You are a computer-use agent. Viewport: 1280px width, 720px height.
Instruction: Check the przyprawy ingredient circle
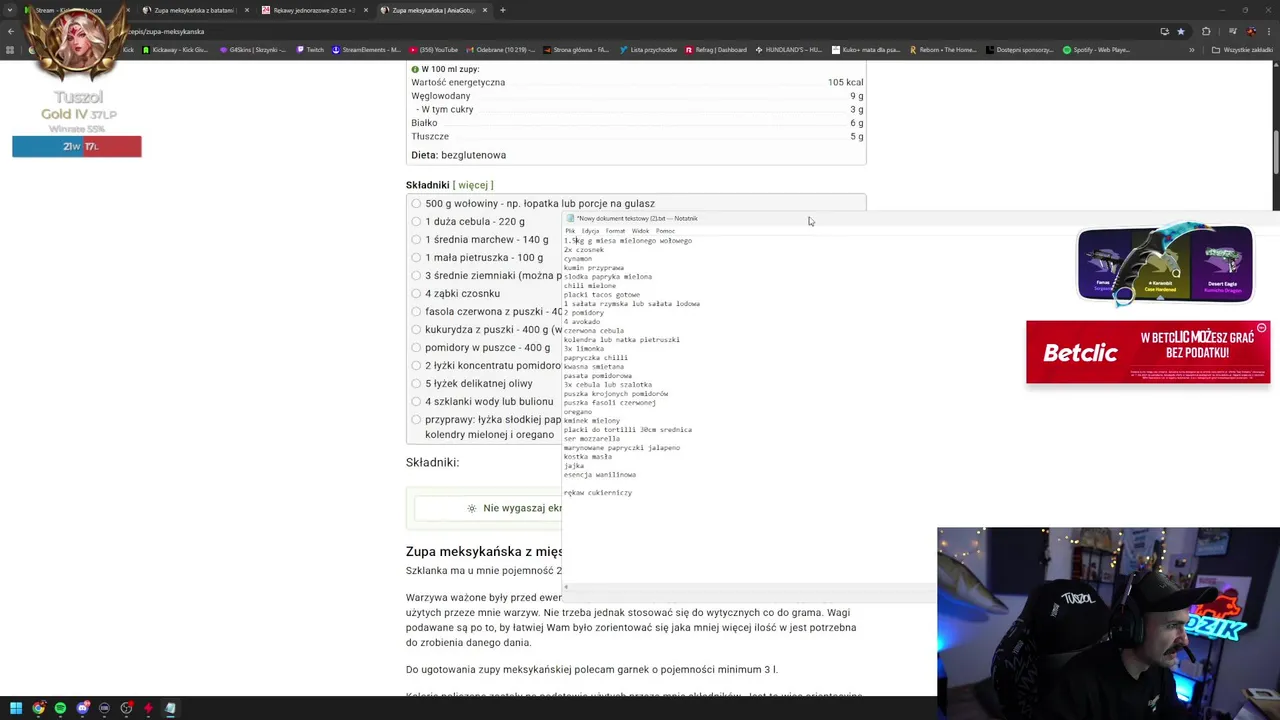(x=416, y=419)
